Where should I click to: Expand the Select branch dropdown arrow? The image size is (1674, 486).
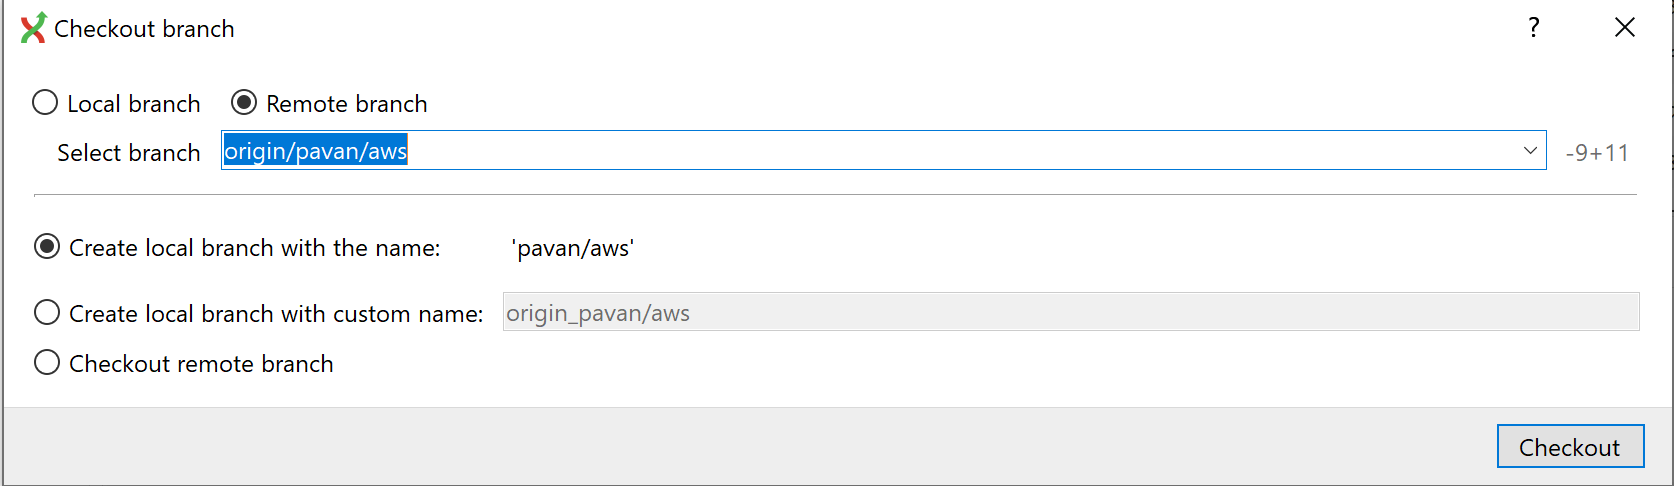tap(1530, 151)
